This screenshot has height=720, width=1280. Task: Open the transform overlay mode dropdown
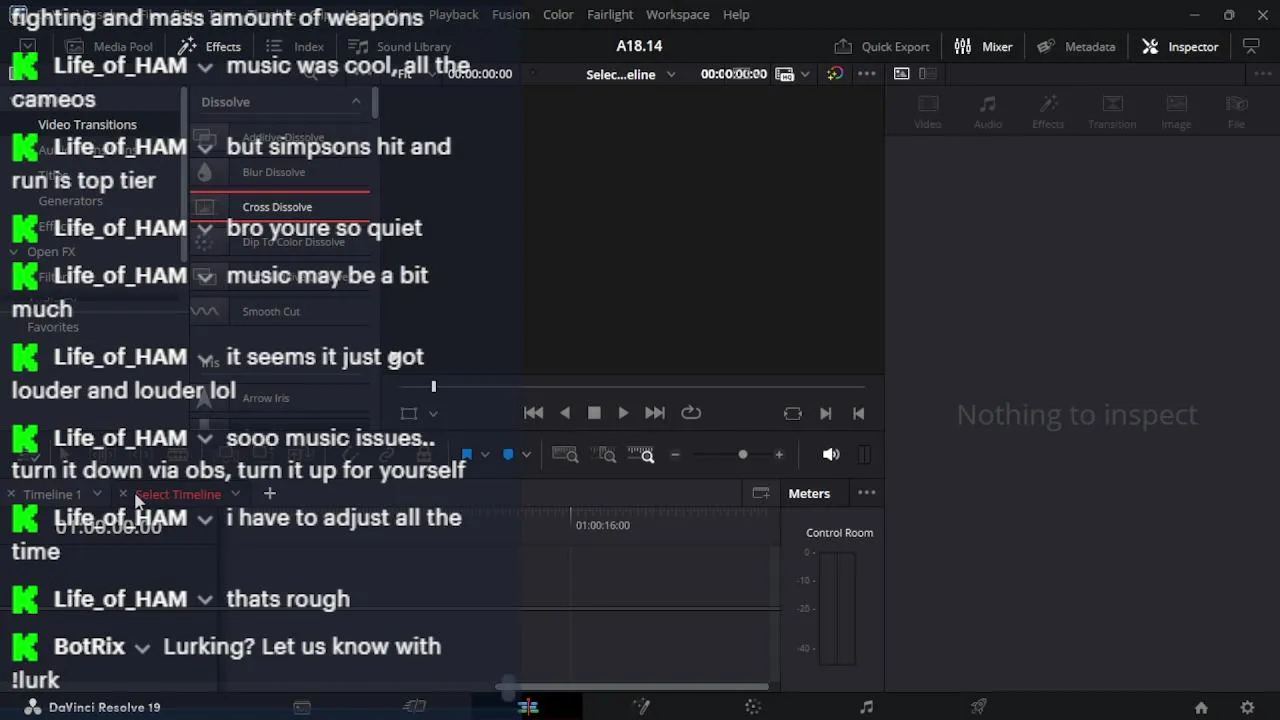tap(433, 413)
